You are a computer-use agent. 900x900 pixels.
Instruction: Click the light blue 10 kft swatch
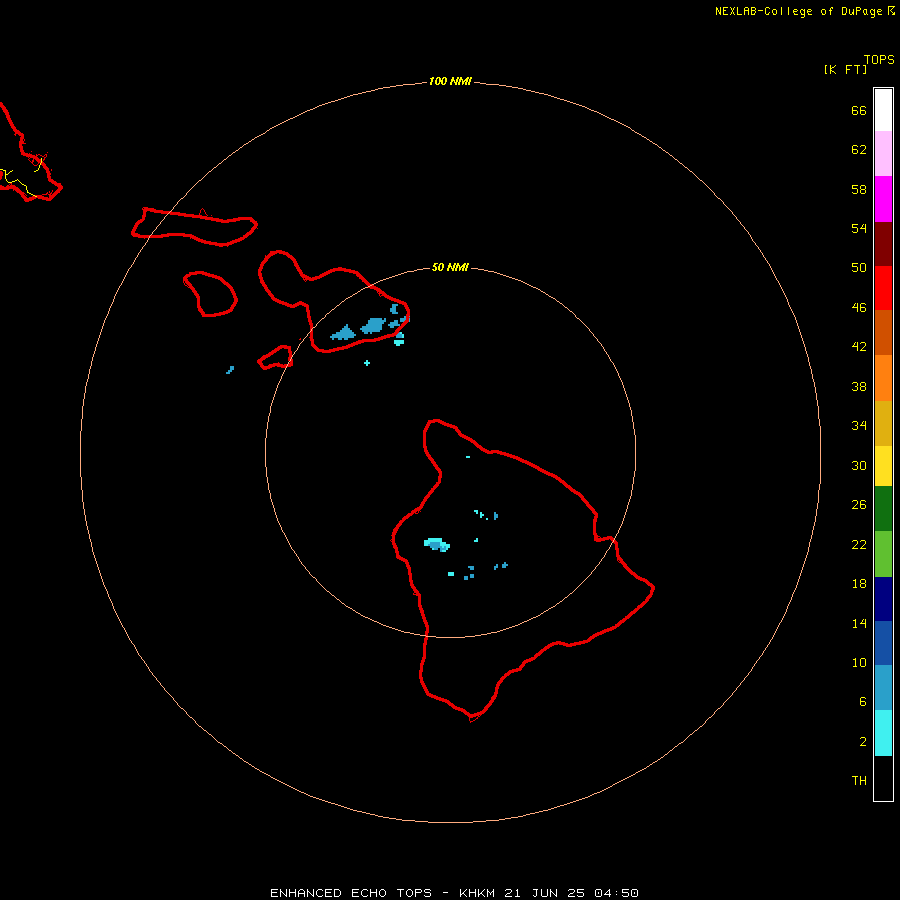pos(883,688)
